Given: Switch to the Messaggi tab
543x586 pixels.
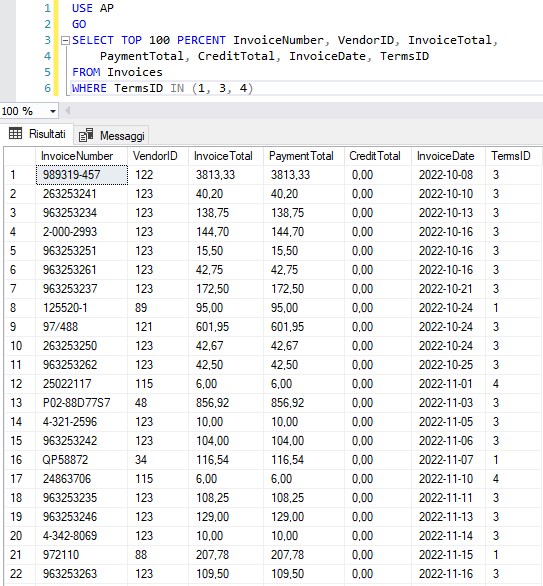Looking at the screenshot, I should coord(112,135).
